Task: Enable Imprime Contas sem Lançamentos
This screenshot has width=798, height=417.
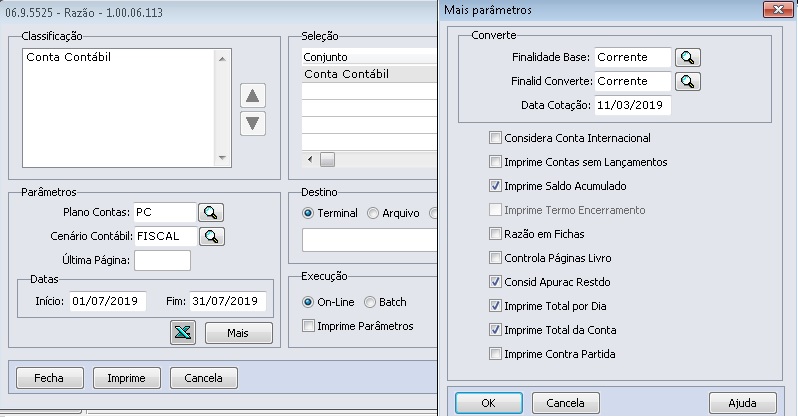Action: pos(495,162)
